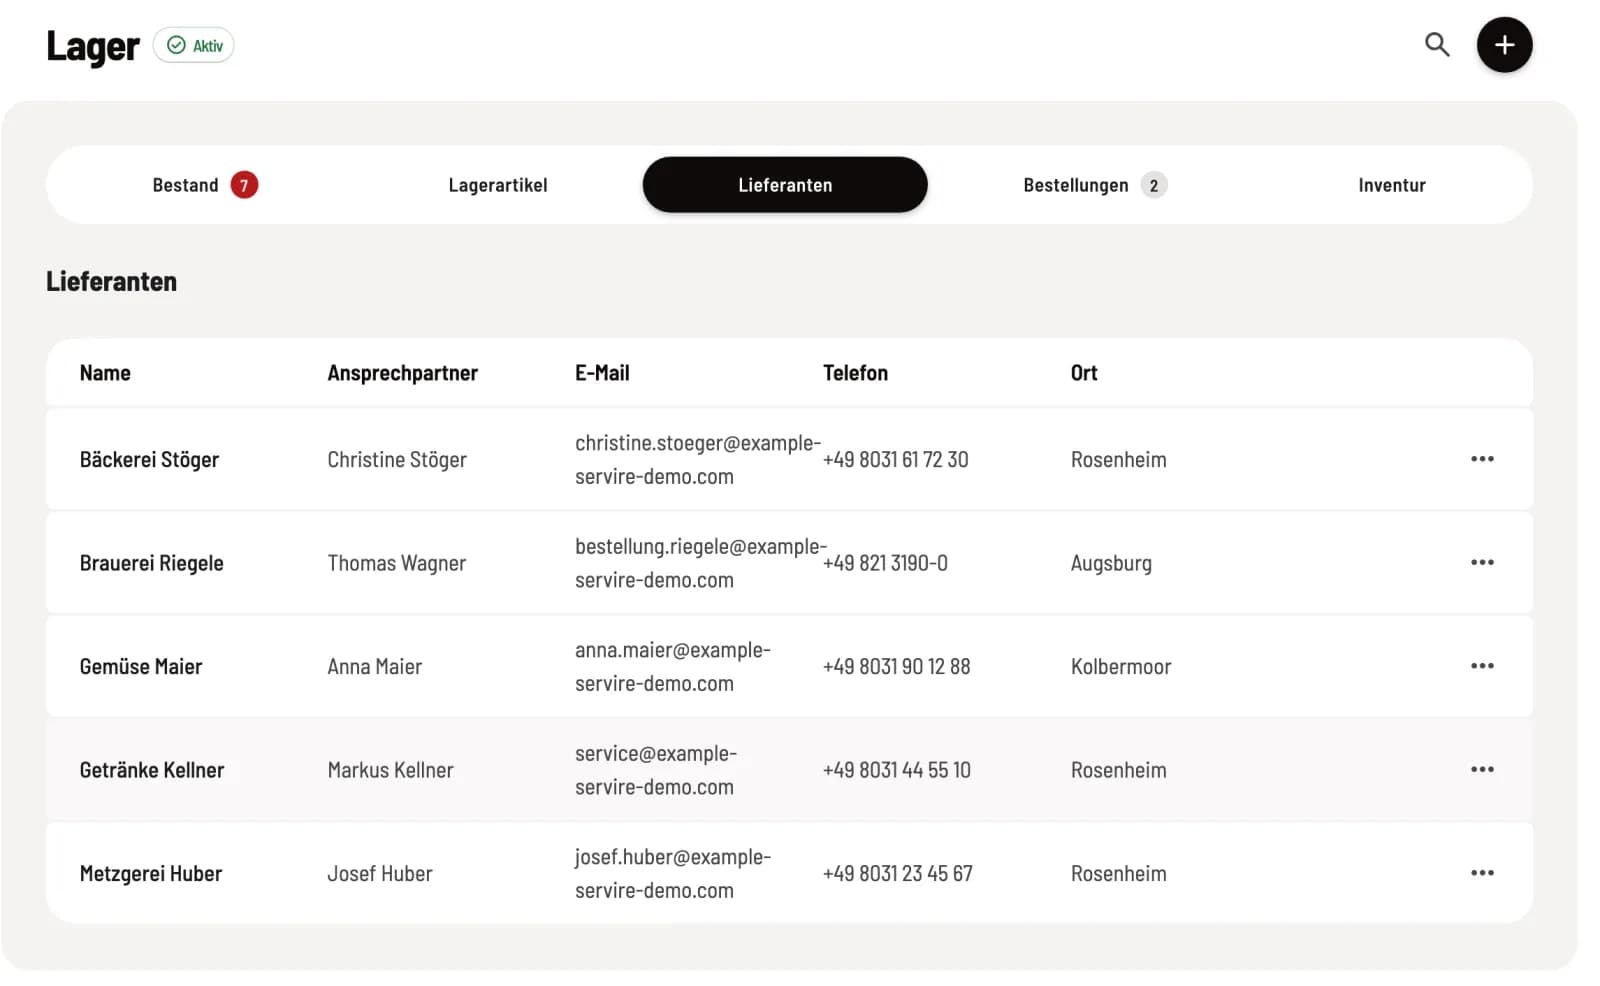Open more options for Metzgerei Huber
Image resolution: width=1600 pixels, height=986 pixels.
pyautogui.click(x=1482, y=873)
